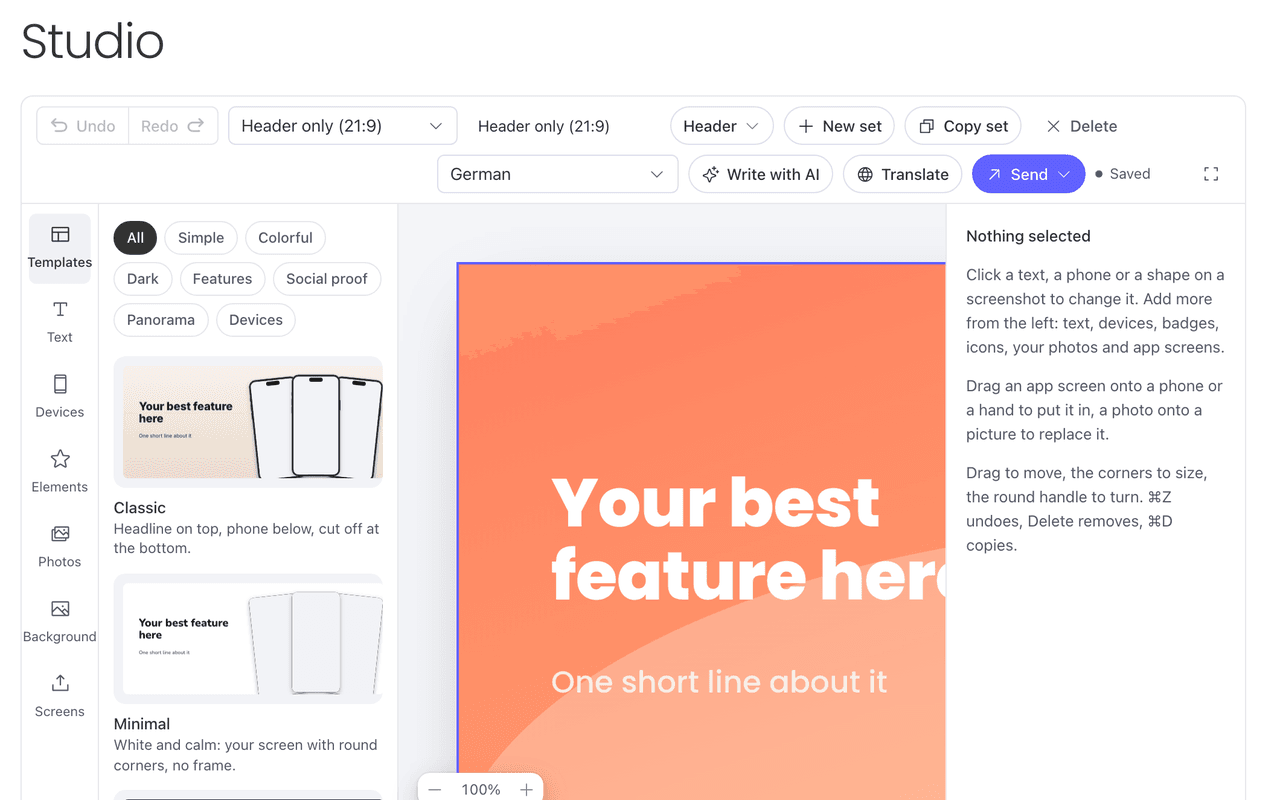Click the fullscreen expand icon

point(1211,174)
